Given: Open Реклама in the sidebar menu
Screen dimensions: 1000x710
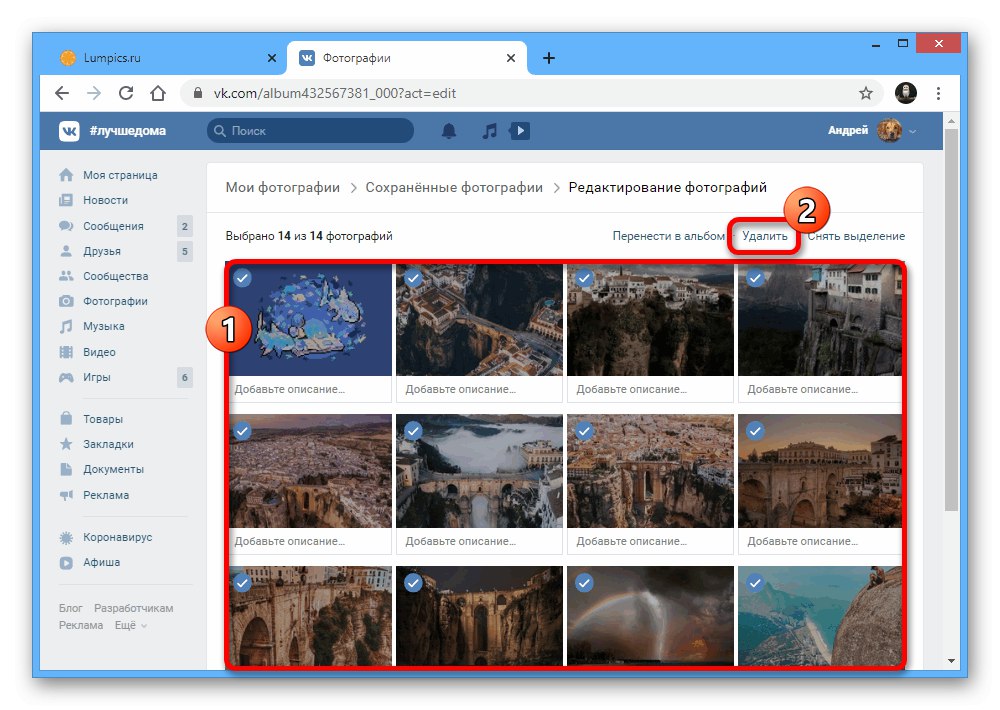Looking at the screenshot, I should pos(106,495).
